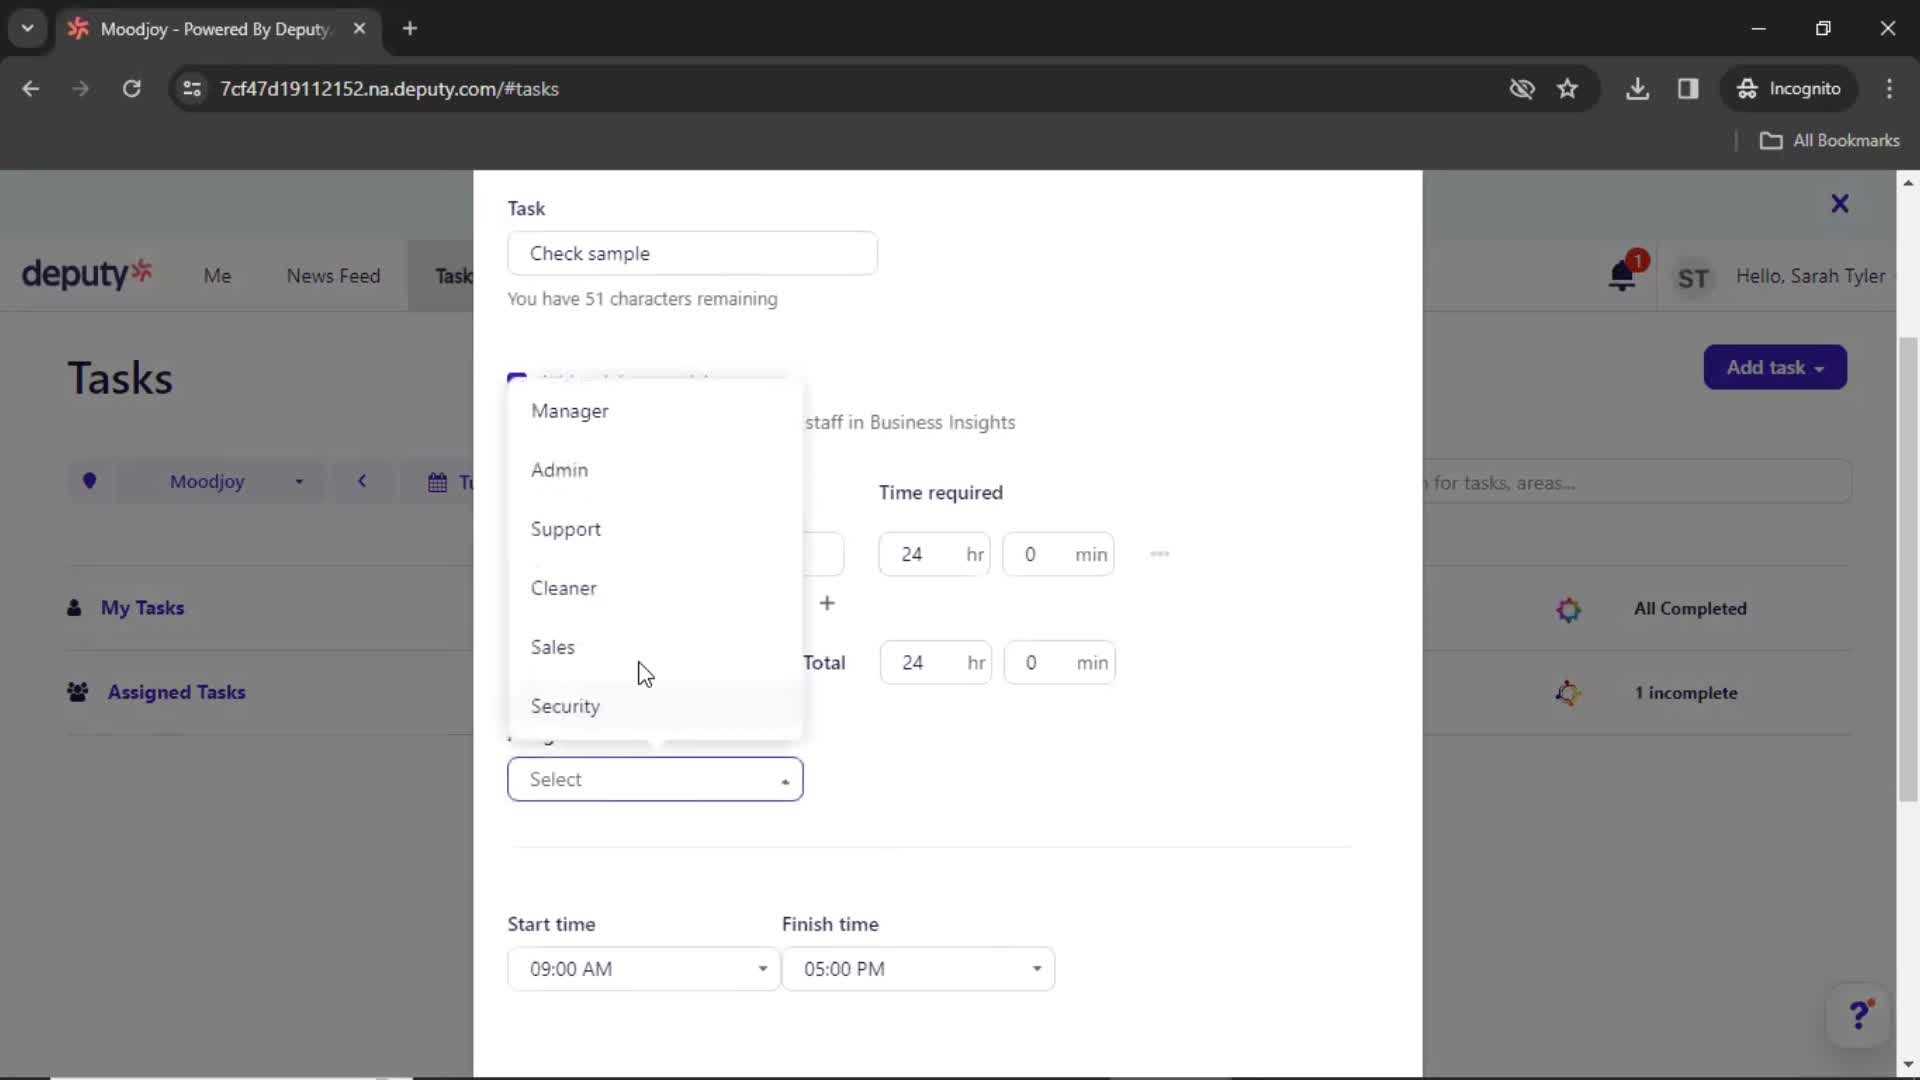Click the 1 incomplete status ring icon
This screenshot has height=1080, width=1920.
click(x=1568, y=693)
